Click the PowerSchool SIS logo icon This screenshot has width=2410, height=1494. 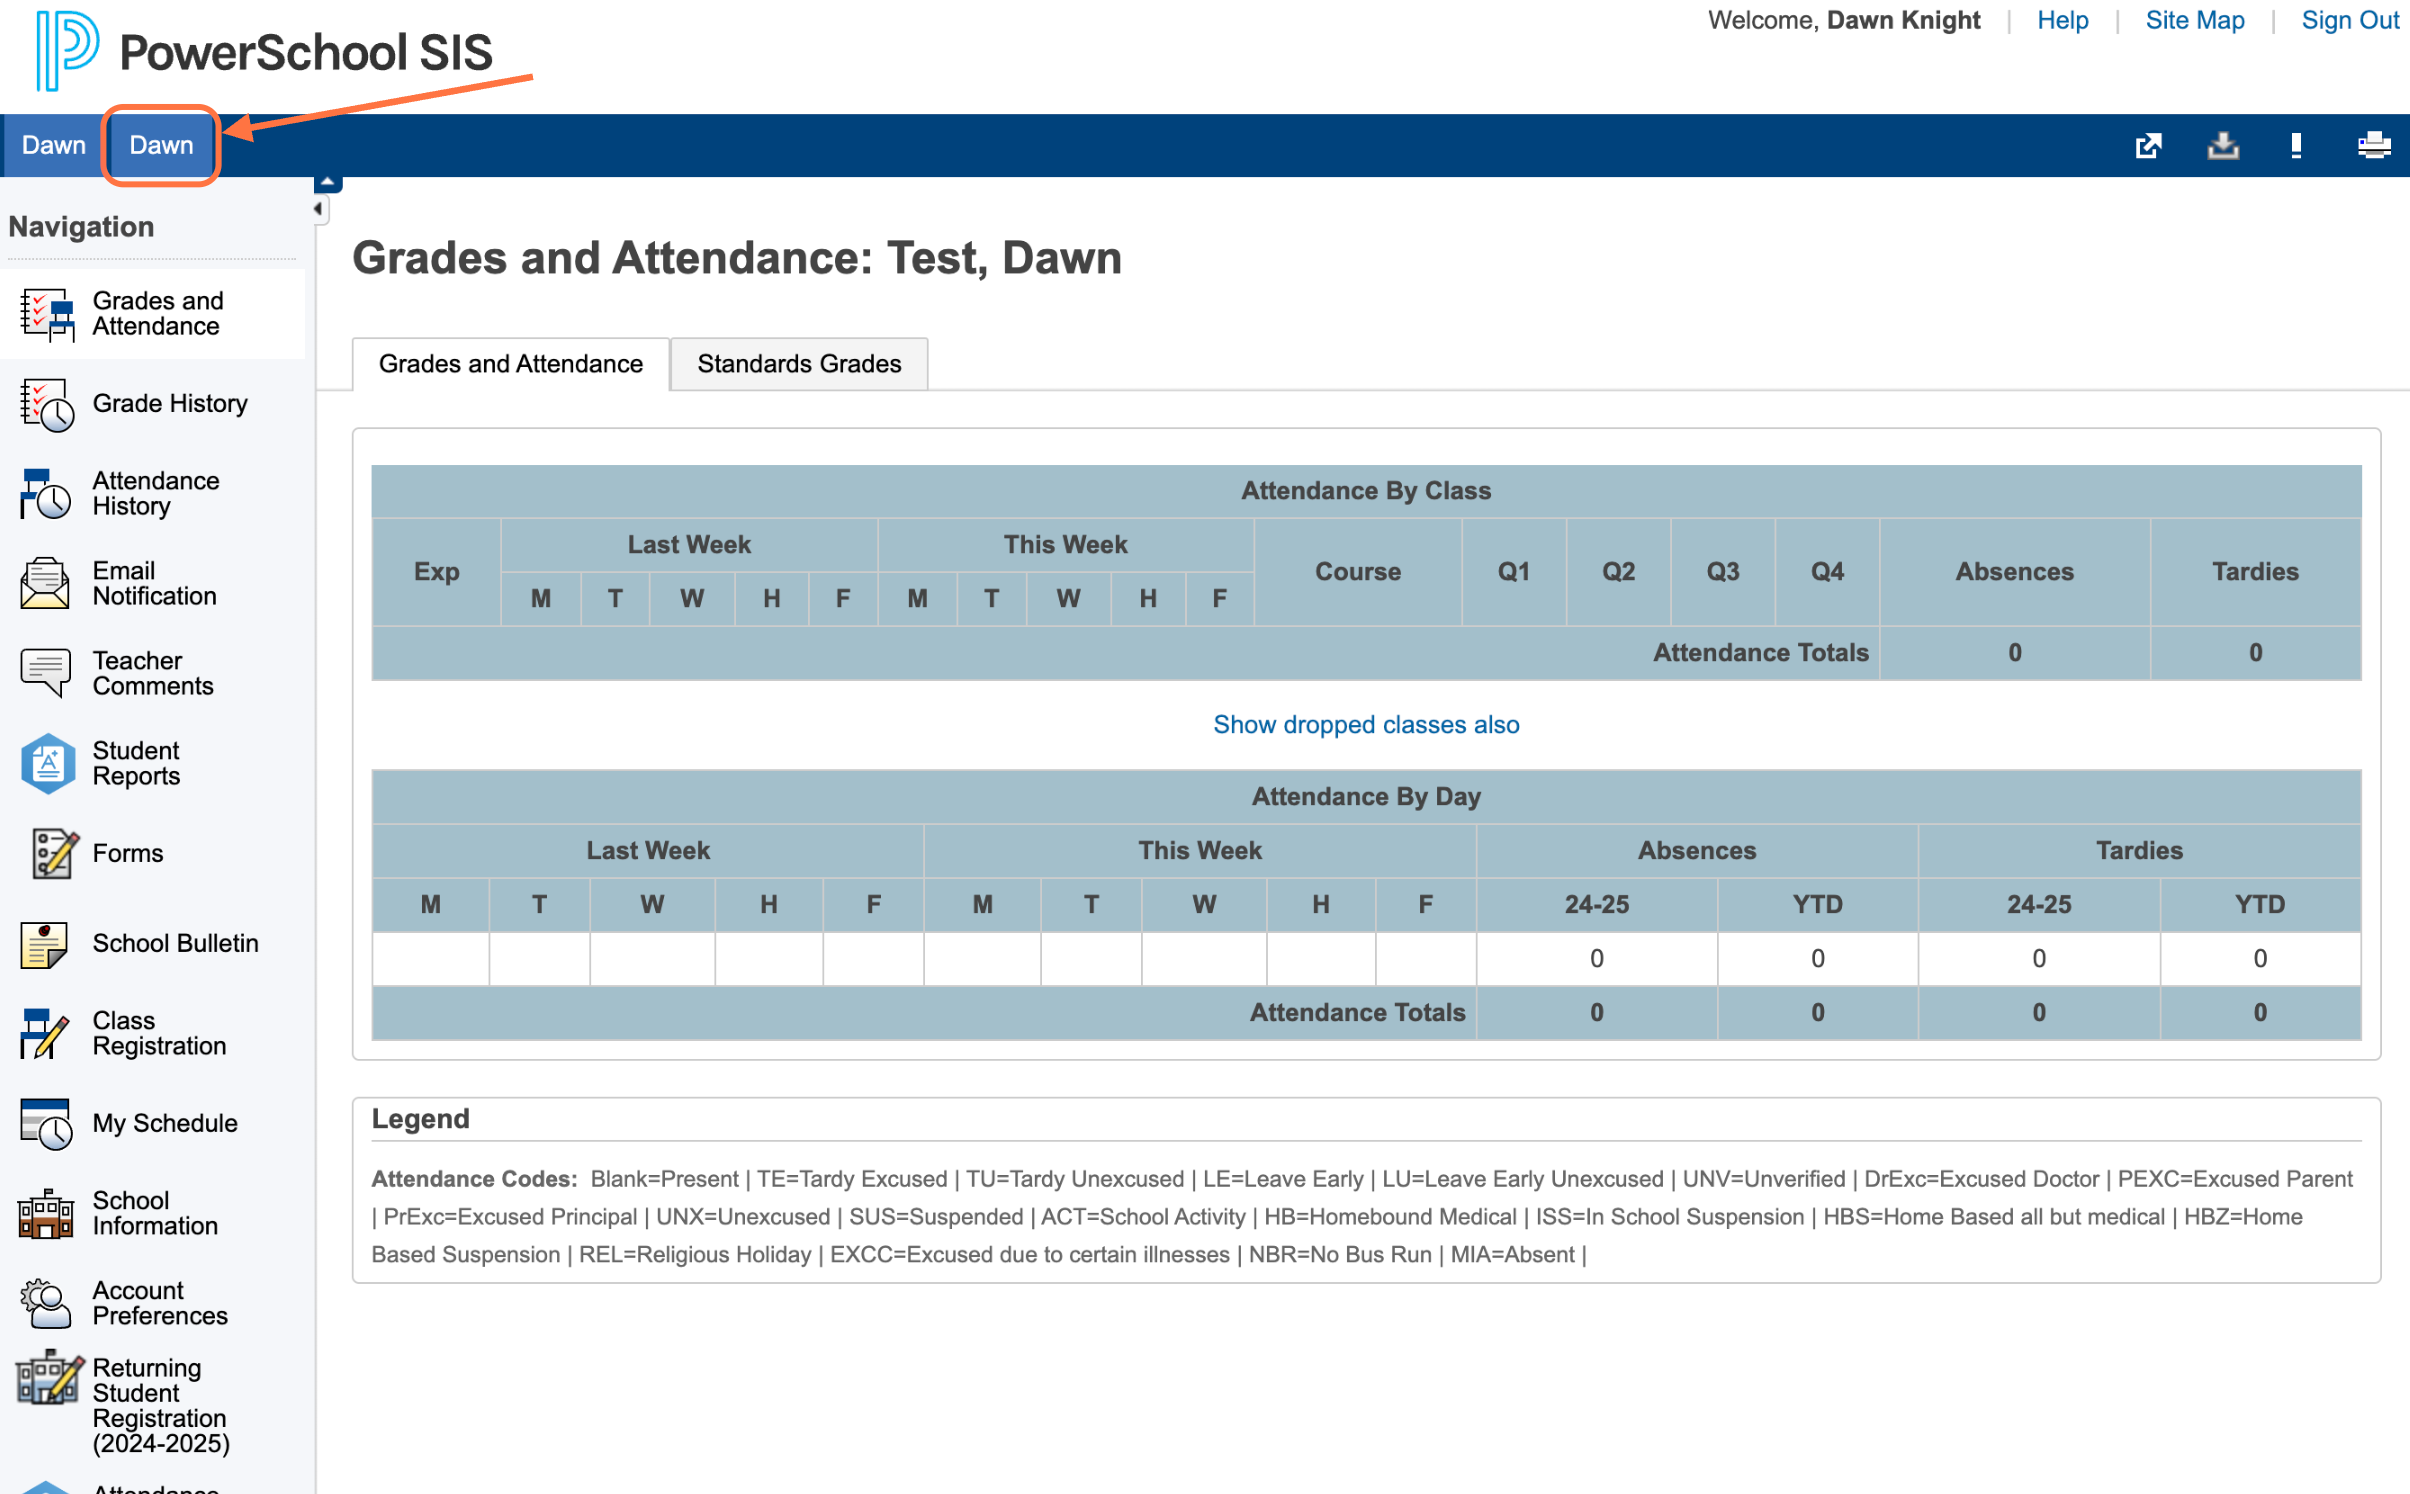click(67, 50)
